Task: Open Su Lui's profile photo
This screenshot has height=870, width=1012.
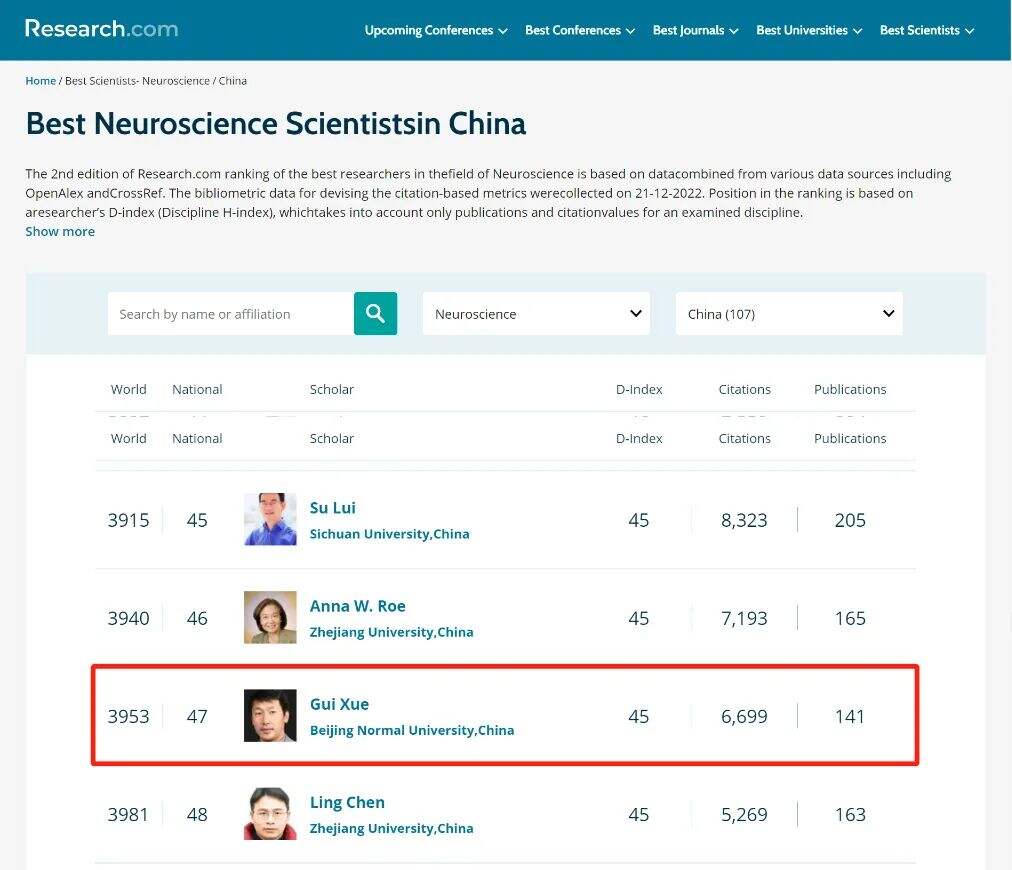Action: click(270, 519)
